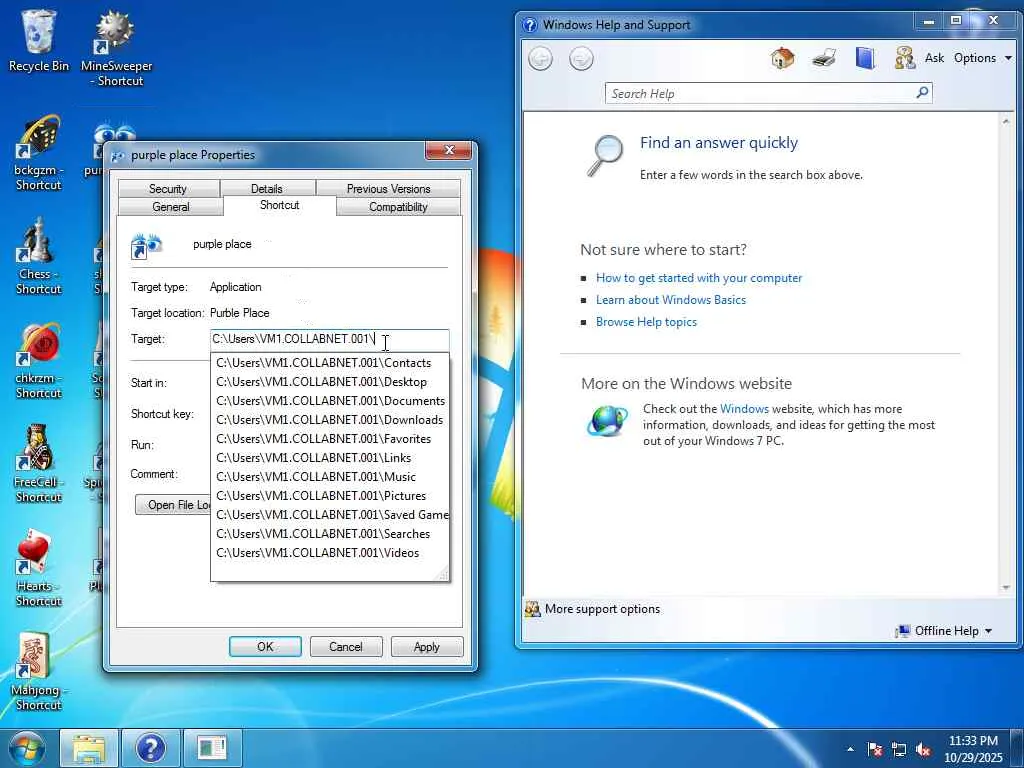Select the chkrzm shortcut desktop icon
Image resolution: width=1024 pixels, height=768 pixels.
(x=39, y=360)
